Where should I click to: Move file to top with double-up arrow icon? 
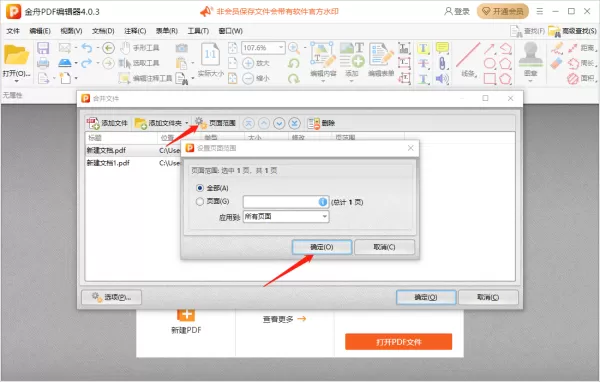tap(249, 123)
